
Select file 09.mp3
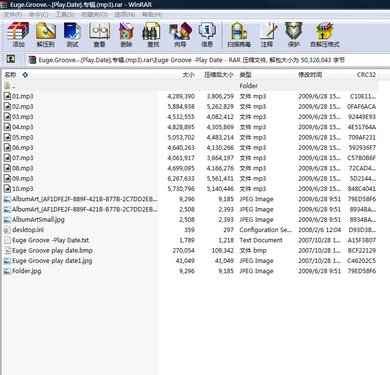(23, 179)
